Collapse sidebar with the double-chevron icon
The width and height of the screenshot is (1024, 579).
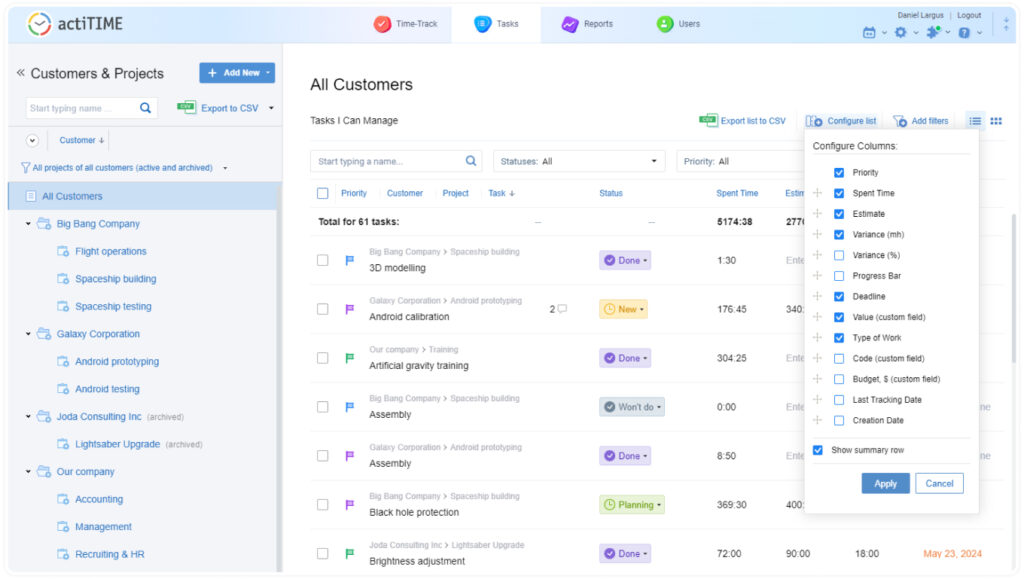point(20,73)
